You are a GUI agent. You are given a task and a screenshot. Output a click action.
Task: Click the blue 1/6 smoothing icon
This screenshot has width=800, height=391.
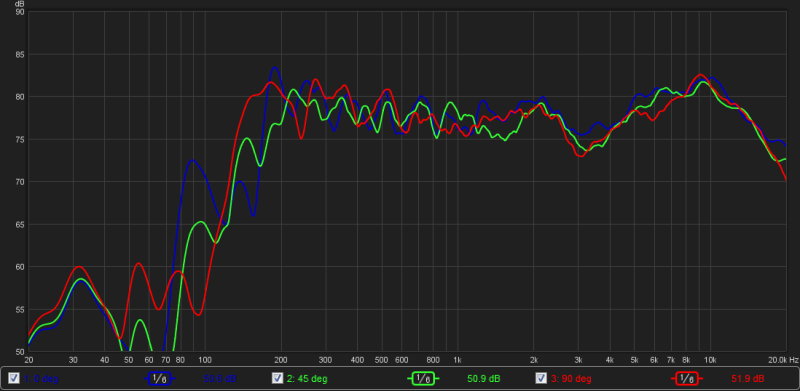(161, 378)
